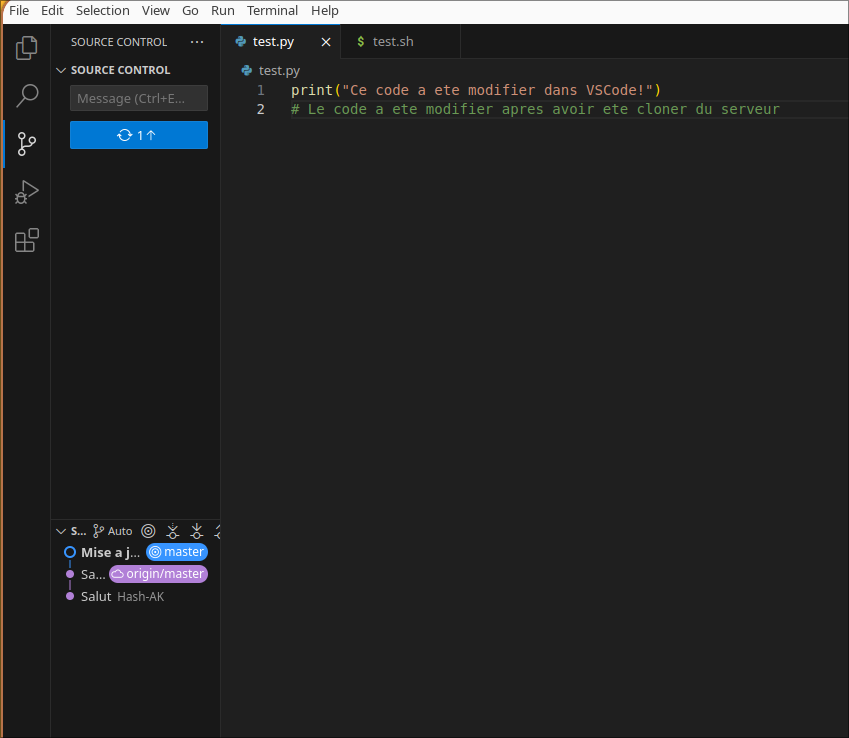849x738 pixels.
Task: Open the Selection menu
Action: (x=103, y=10)
